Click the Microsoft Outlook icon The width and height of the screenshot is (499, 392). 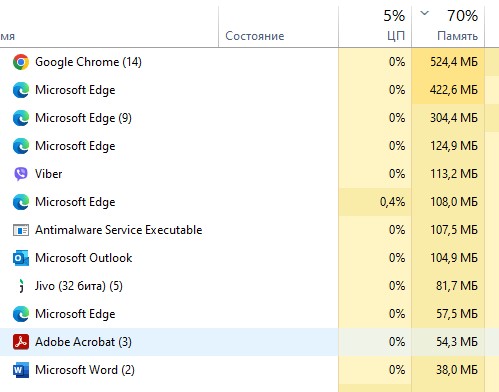[x=21, y=258]
